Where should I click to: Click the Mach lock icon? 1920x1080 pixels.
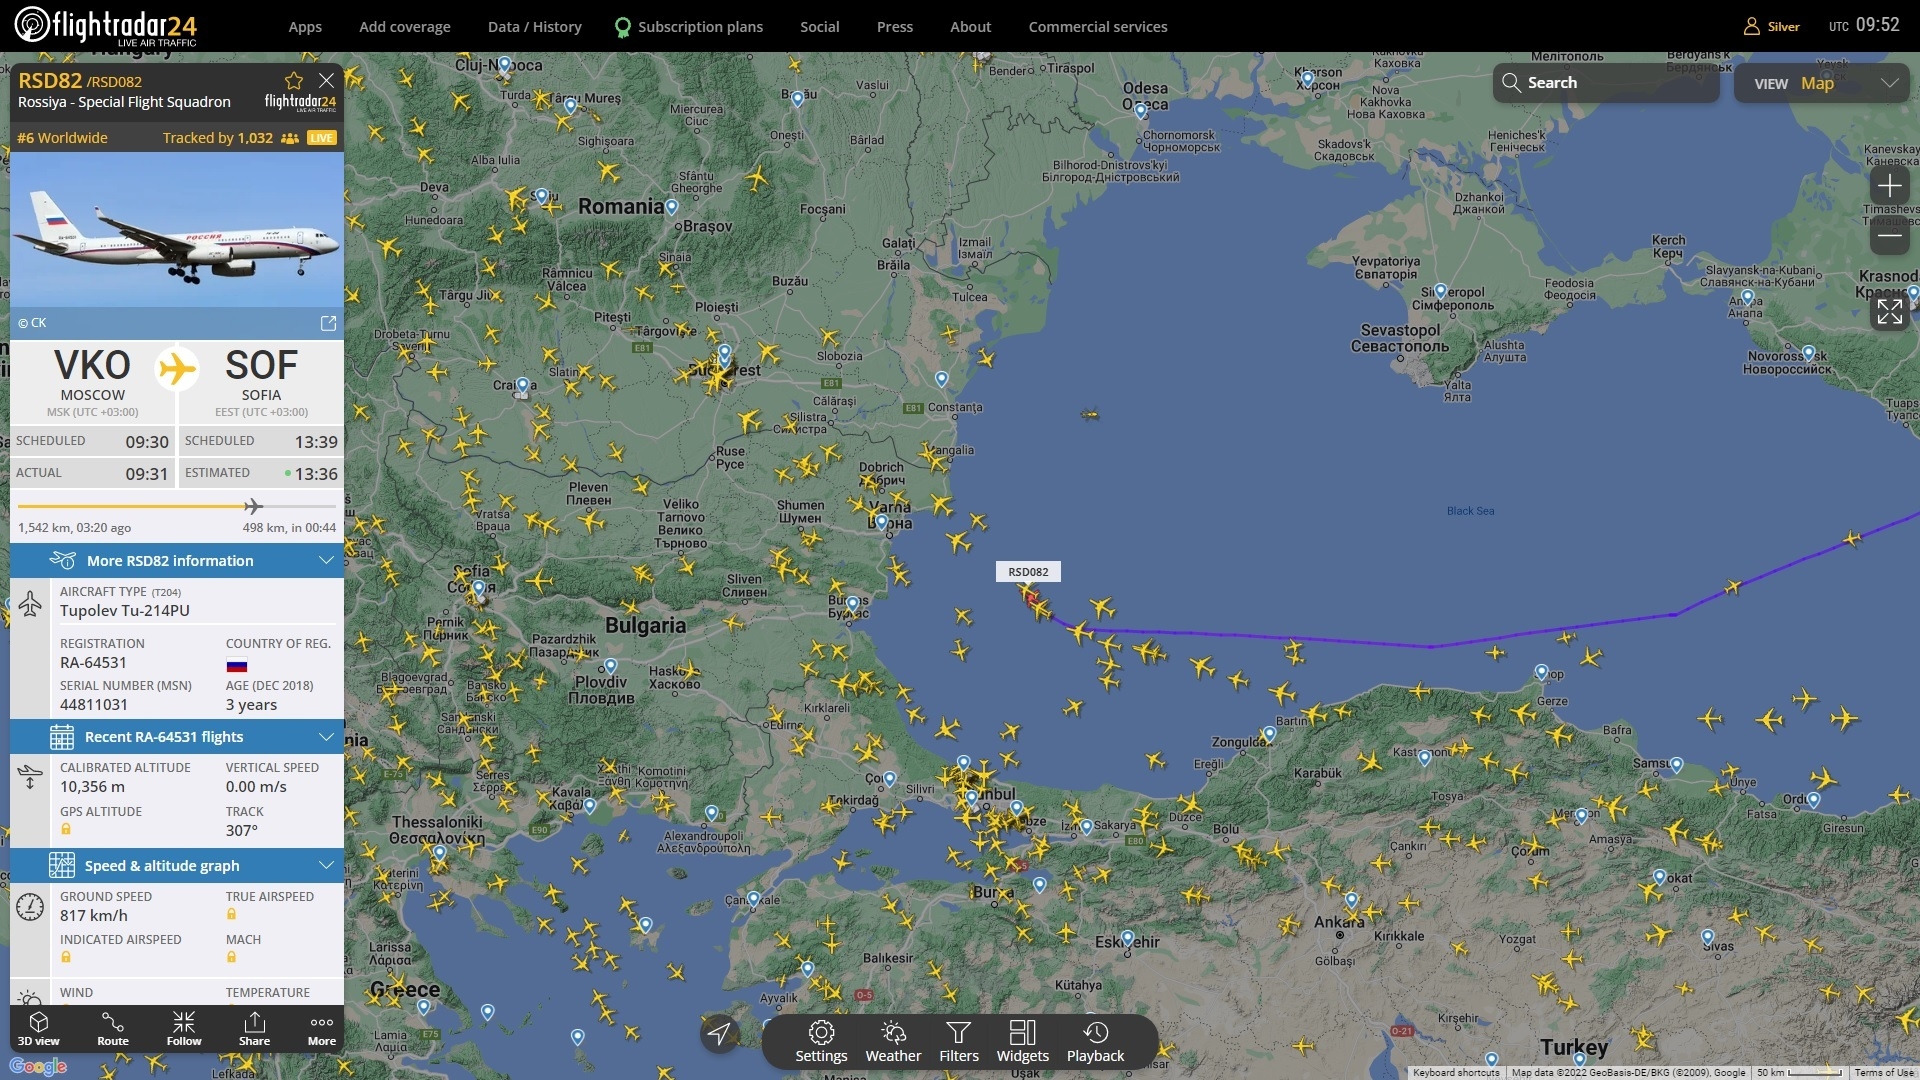232,957
